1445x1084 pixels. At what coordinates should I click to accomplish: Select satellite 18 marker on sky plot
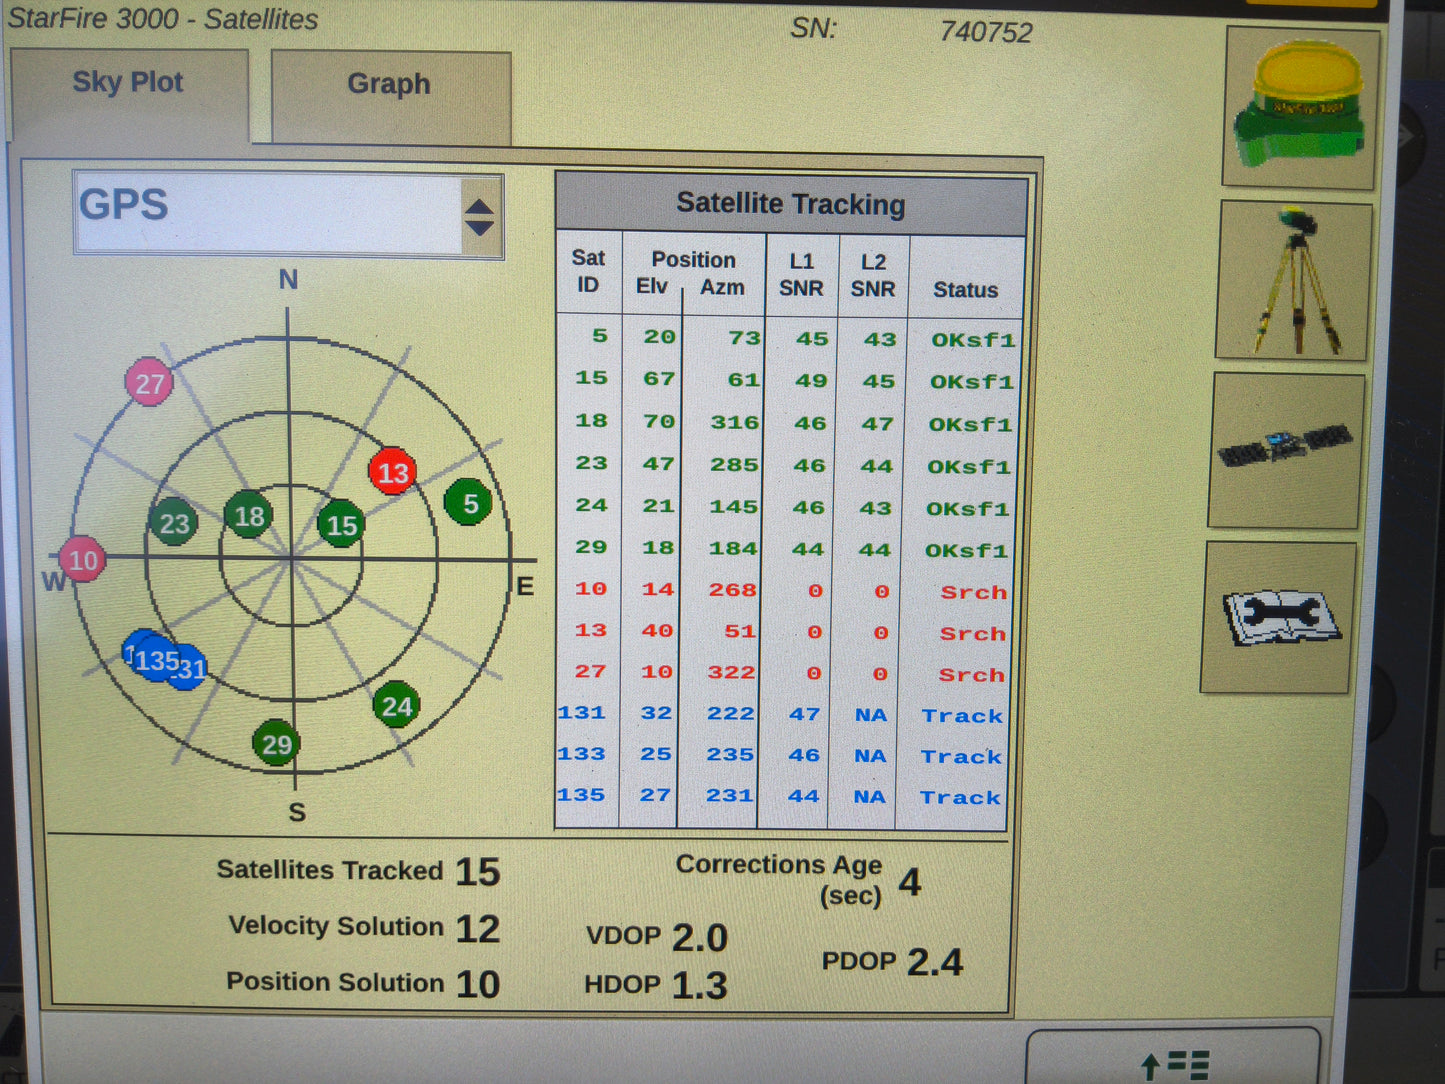[x=249, y=516]
